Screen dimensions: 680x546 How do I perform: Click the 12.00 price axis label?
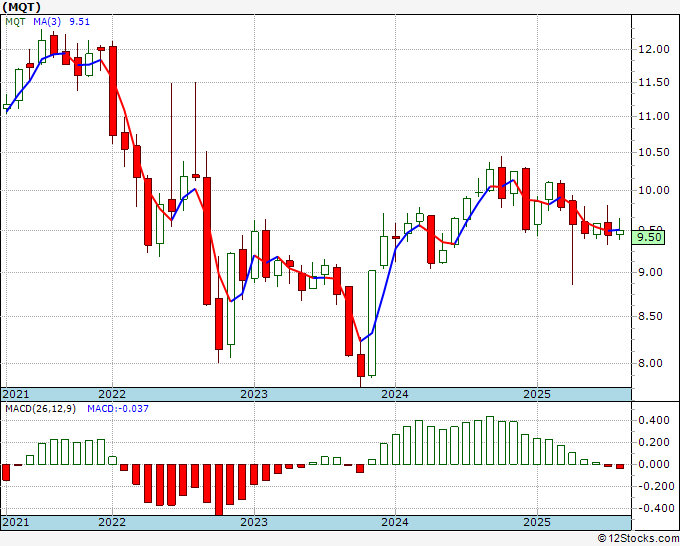[x=654, y=49]
